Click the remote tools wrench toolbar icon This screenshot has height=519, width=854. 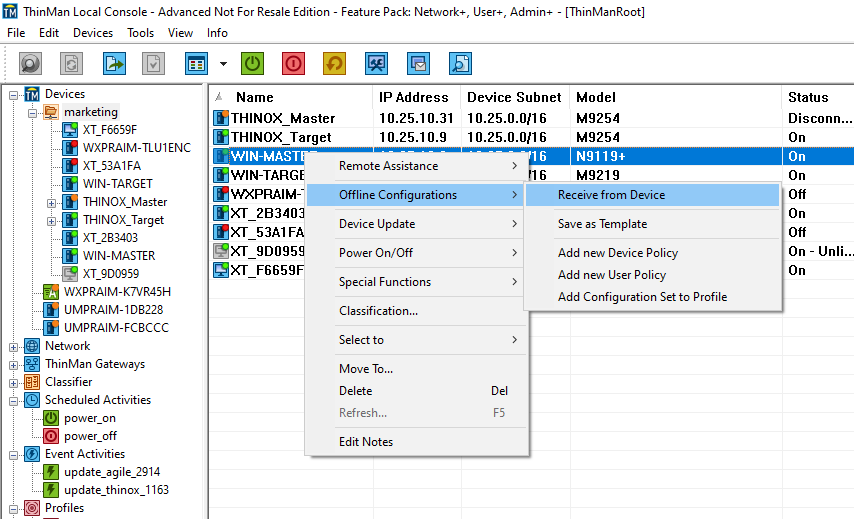376,64
